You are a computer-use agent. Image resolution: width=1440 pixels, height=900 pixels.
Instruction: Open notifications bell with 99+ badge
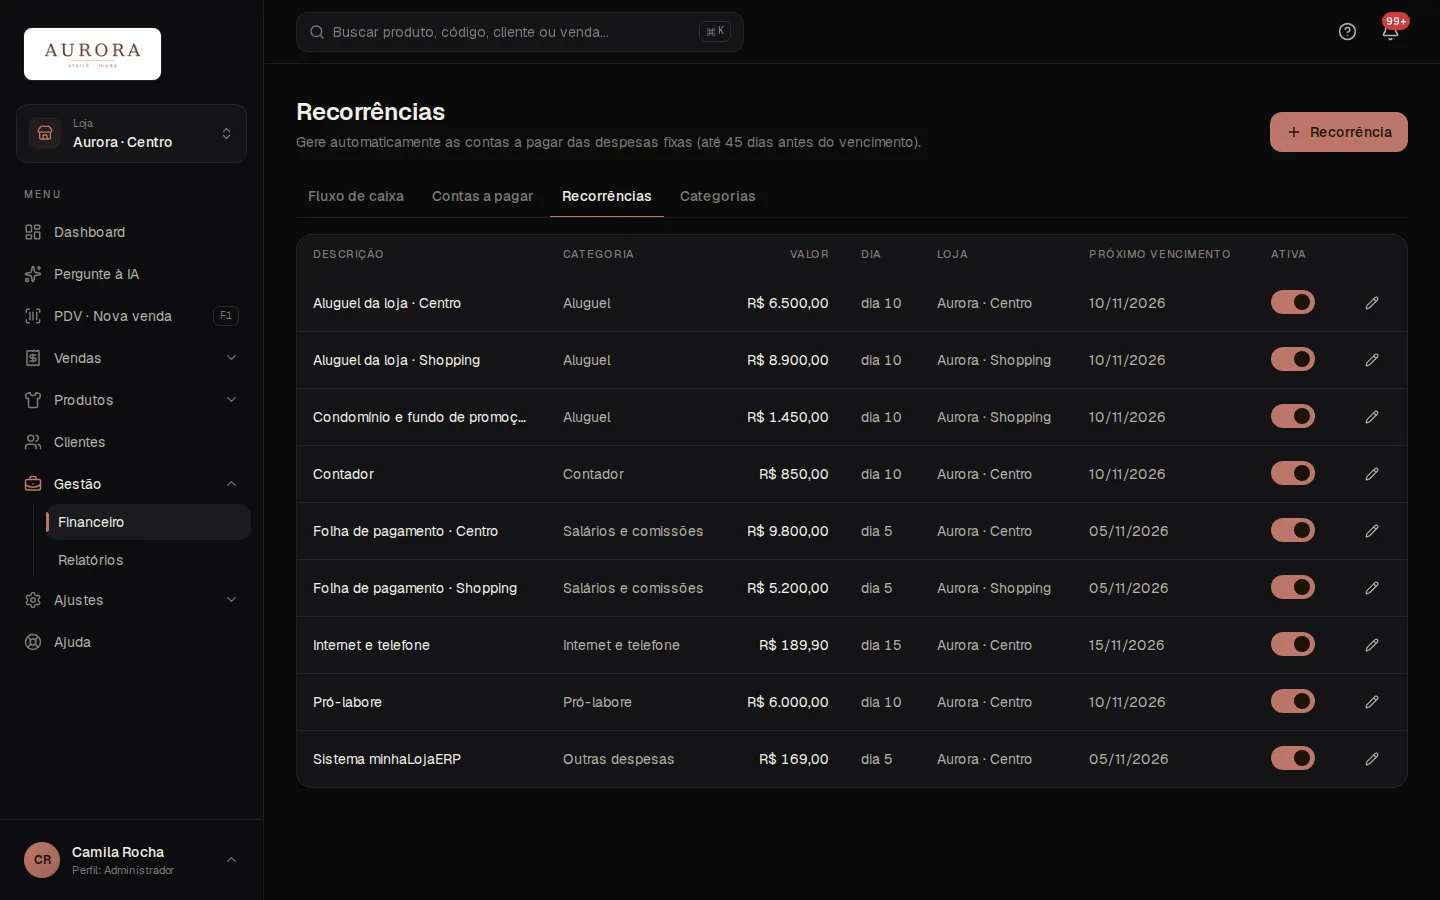1390,32
